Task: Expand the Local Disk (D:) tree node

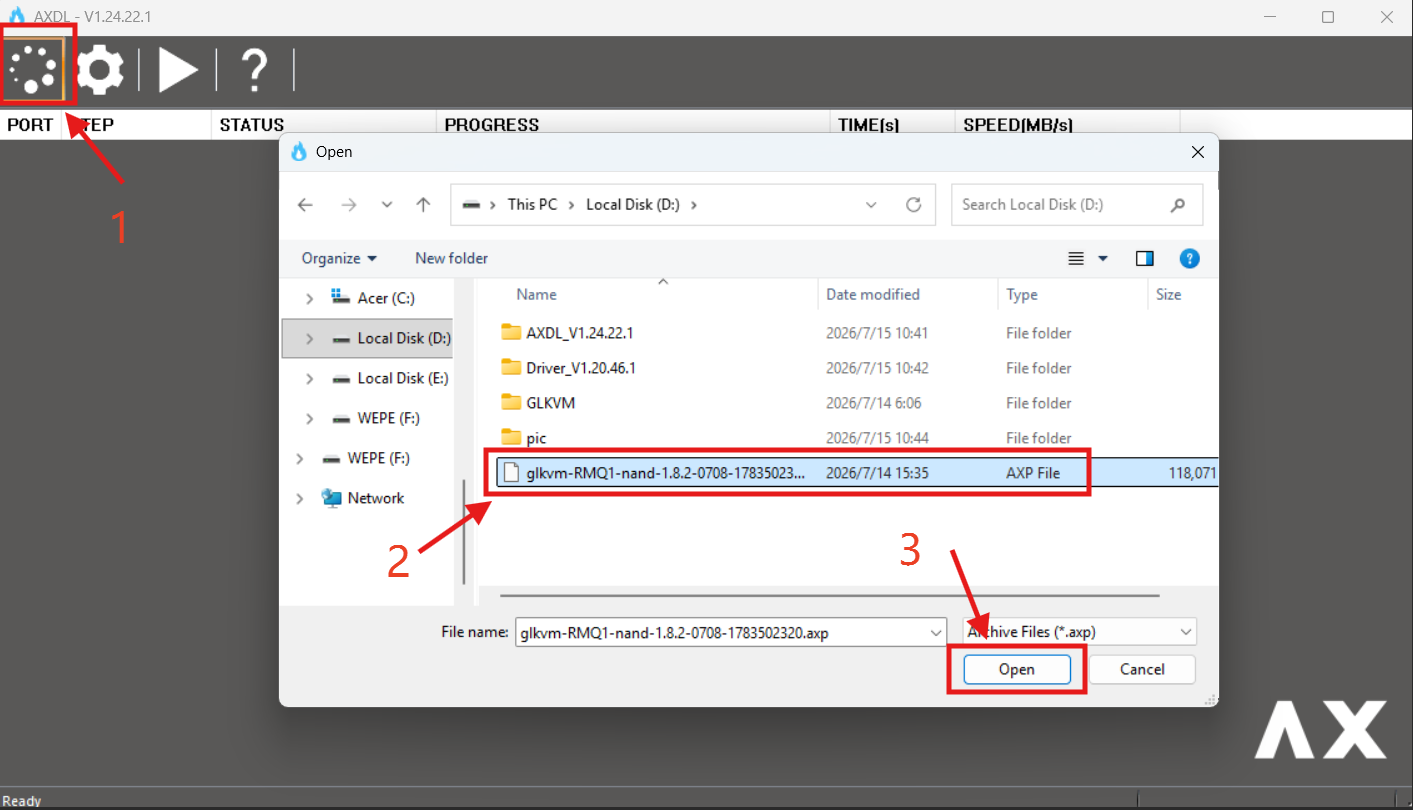Action: pyautogui.click(x=309, y=338)
